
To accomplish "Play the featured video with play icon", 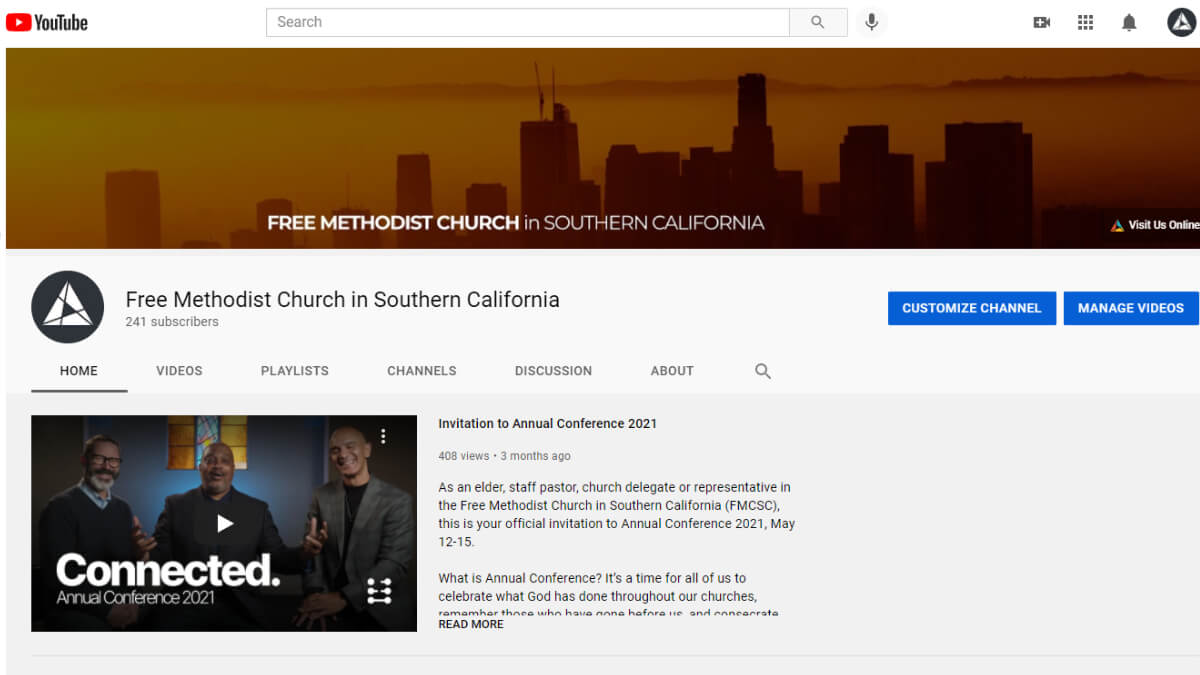I will pyautogui.click(x=225, y=523).
